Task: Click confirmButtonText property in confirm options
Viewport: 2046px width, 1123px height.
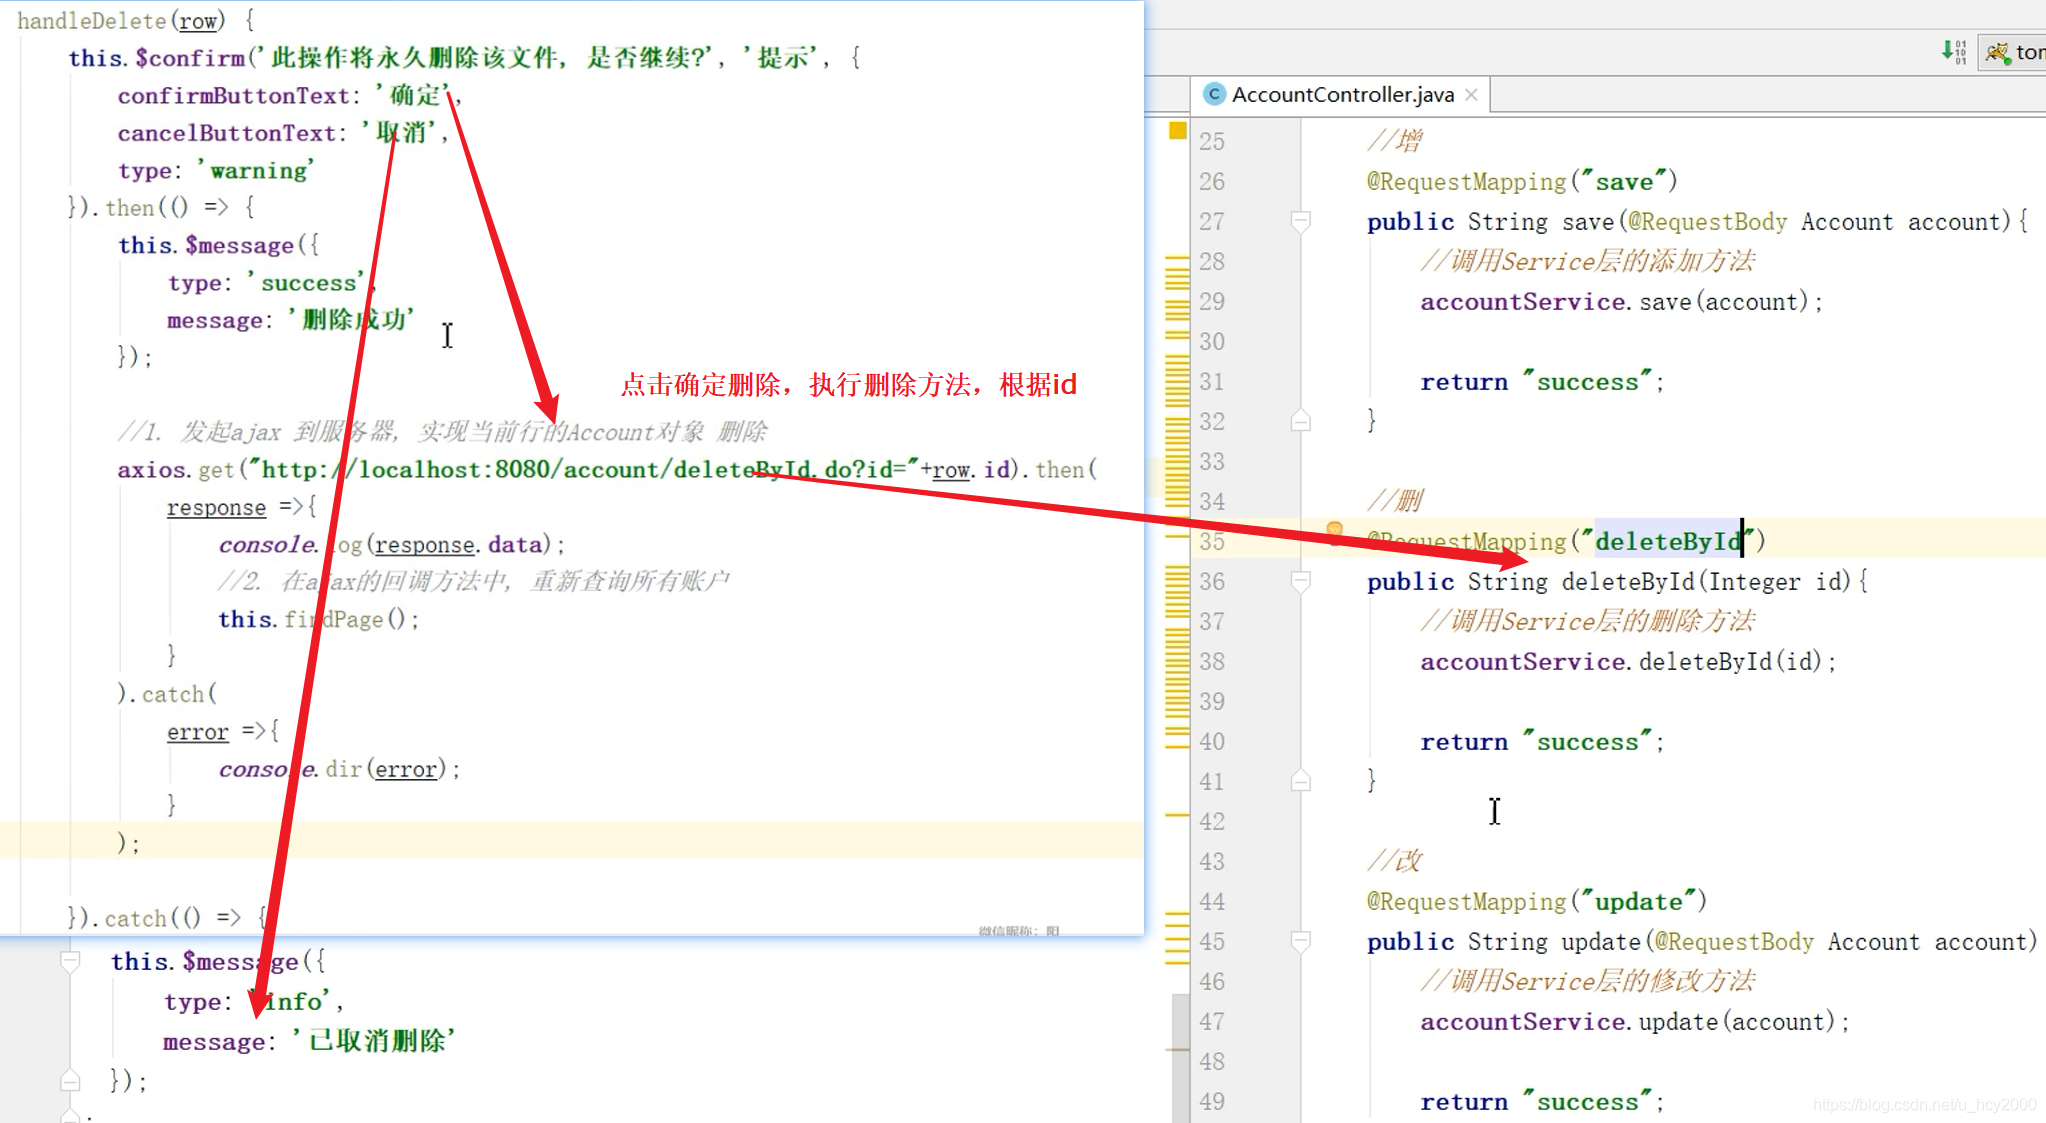Action: click(233, 96)
